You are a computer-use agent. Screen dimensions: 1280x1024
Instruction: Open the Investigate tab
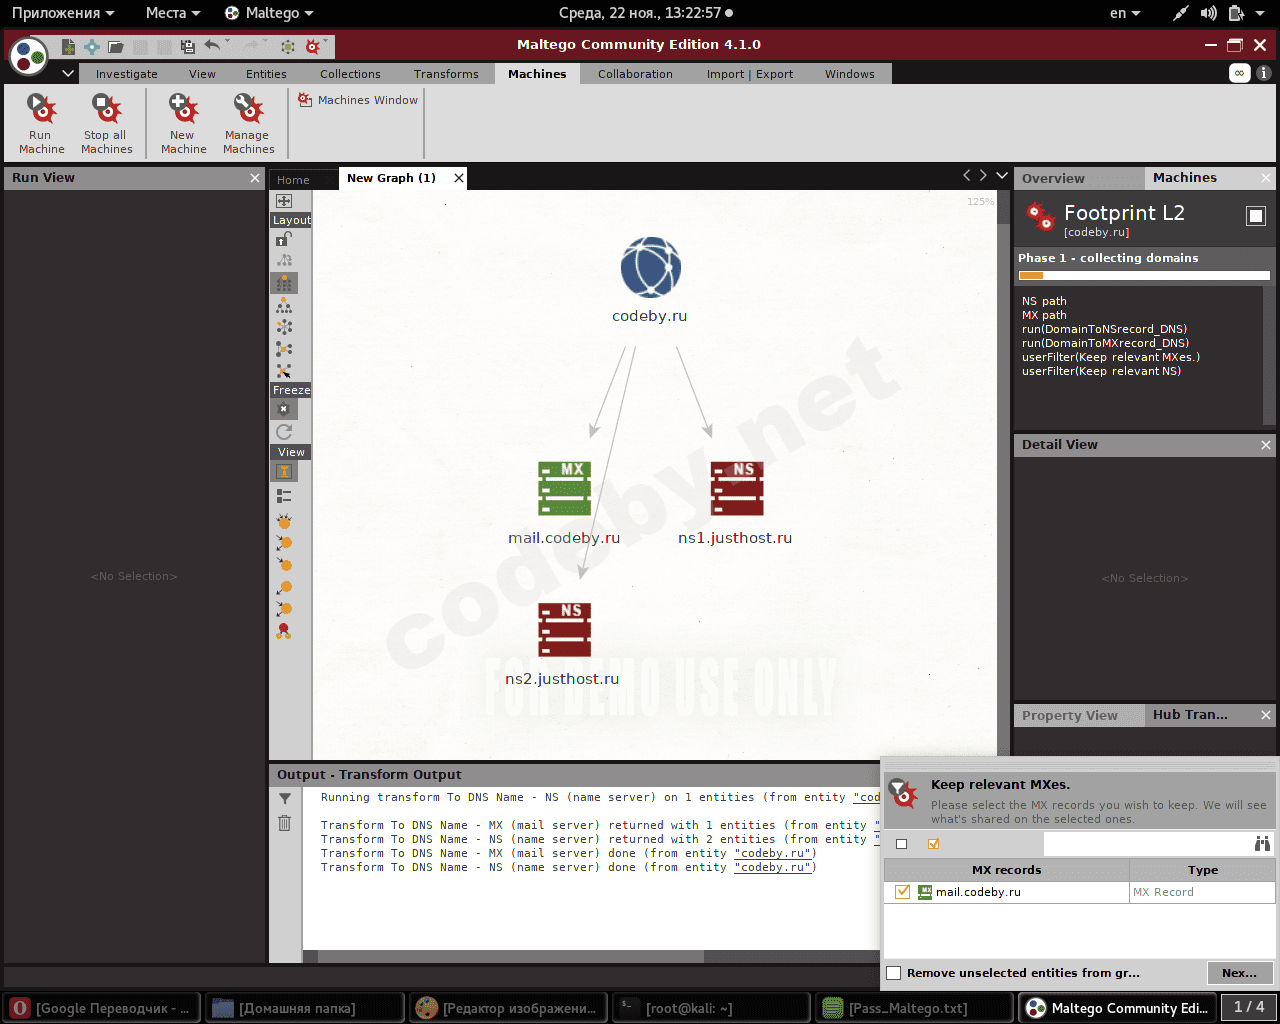(x=127, y=74)
